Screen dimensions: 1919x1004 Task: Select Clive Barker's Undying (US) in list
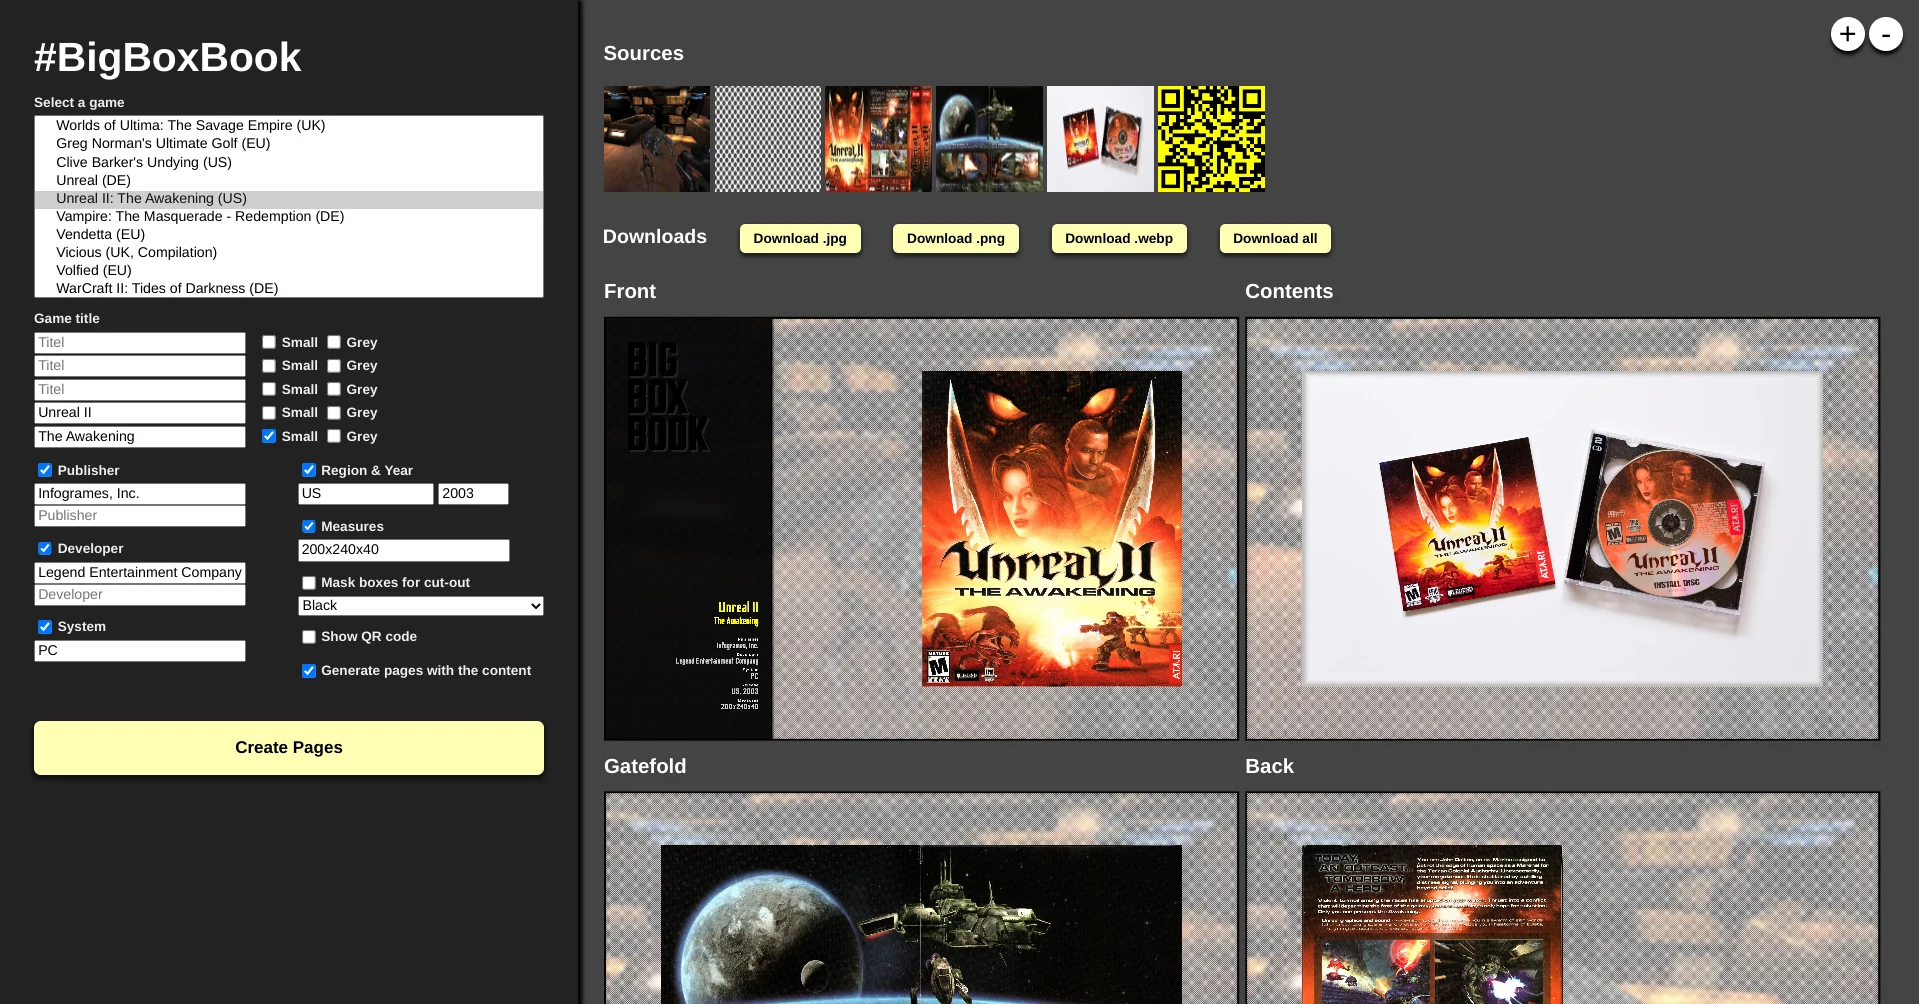coord(143,162)
